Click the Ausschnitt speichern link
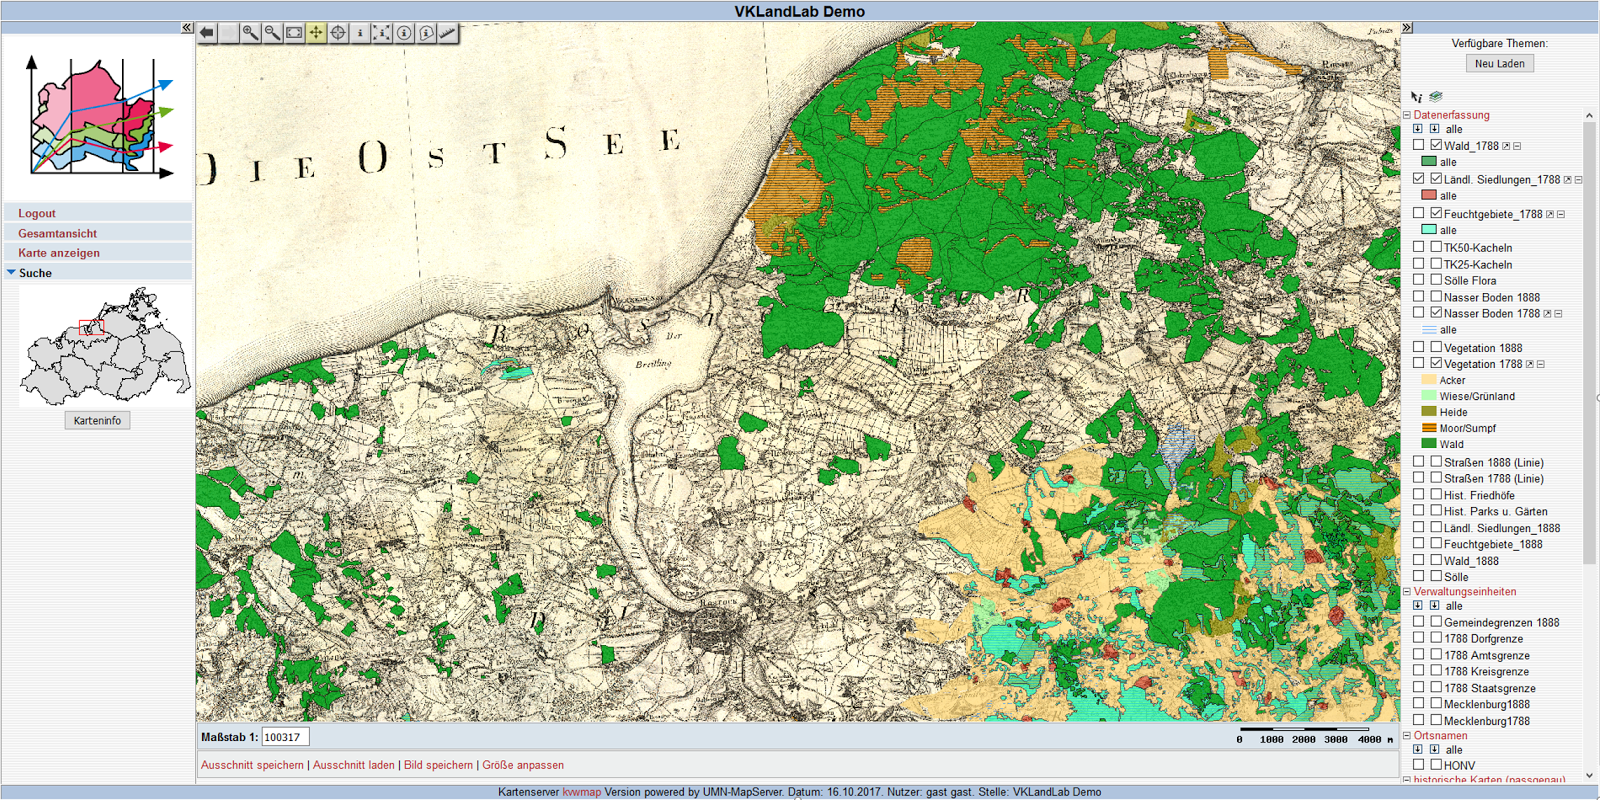Viewport: 1600px width, 800px height. pos(252,765)
